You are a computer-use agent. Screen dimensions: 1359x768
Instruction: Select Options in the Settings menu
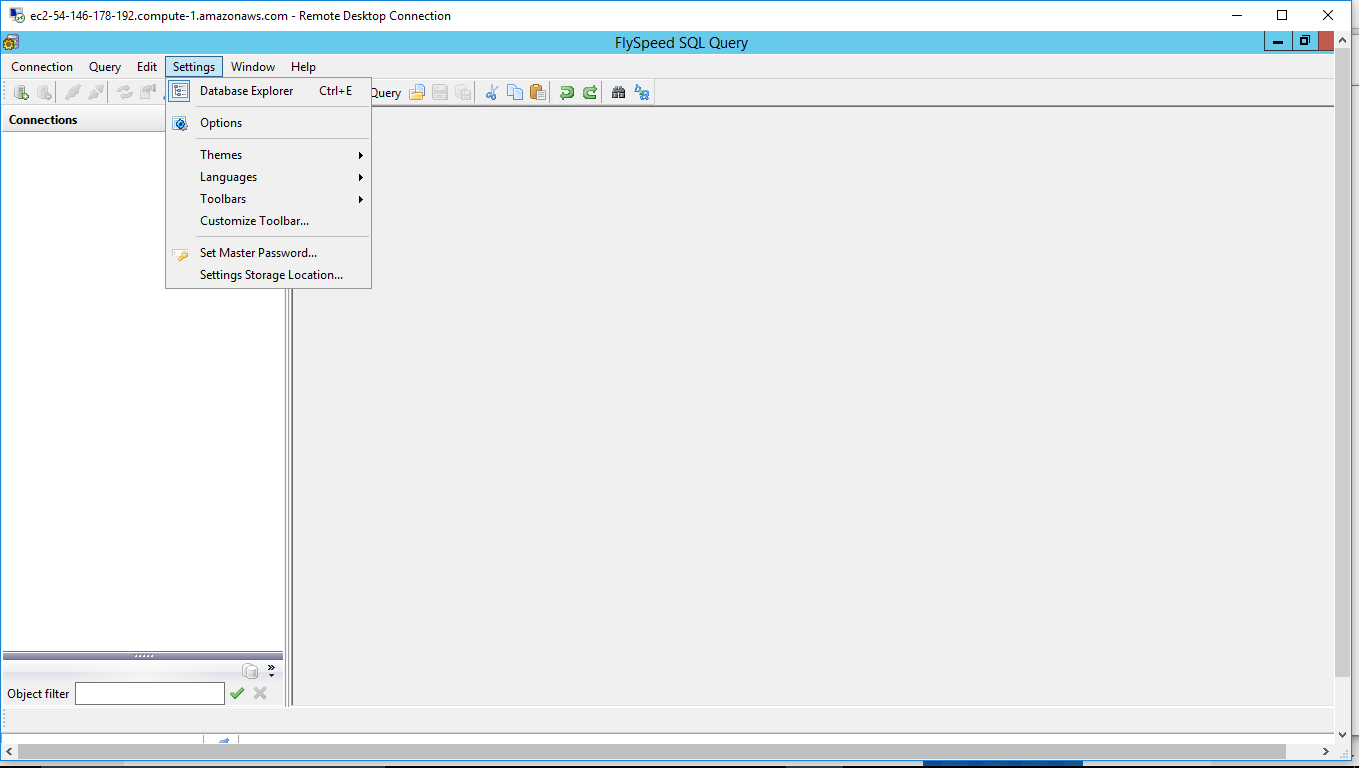tap(220, 123)
